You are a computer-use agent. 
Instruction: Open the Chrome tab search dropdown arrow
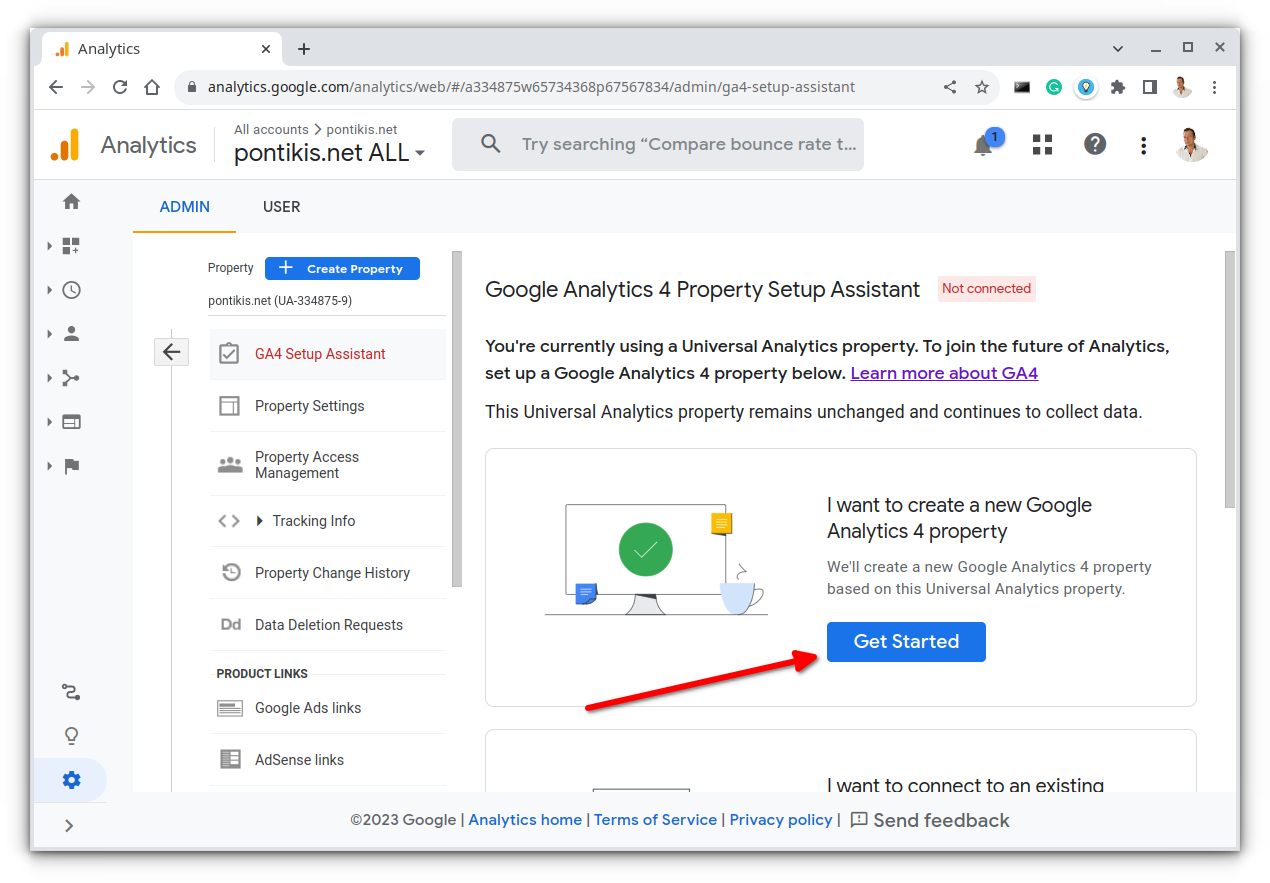point(1118,48)
